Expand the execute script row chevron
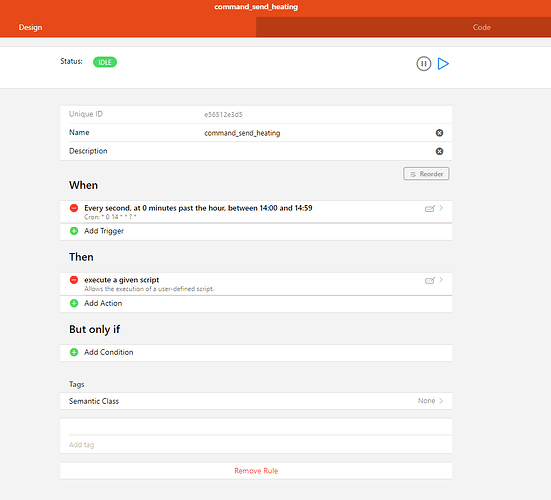Image resolution: width=551 pixels, height=500 pixels. click(441, 280)
